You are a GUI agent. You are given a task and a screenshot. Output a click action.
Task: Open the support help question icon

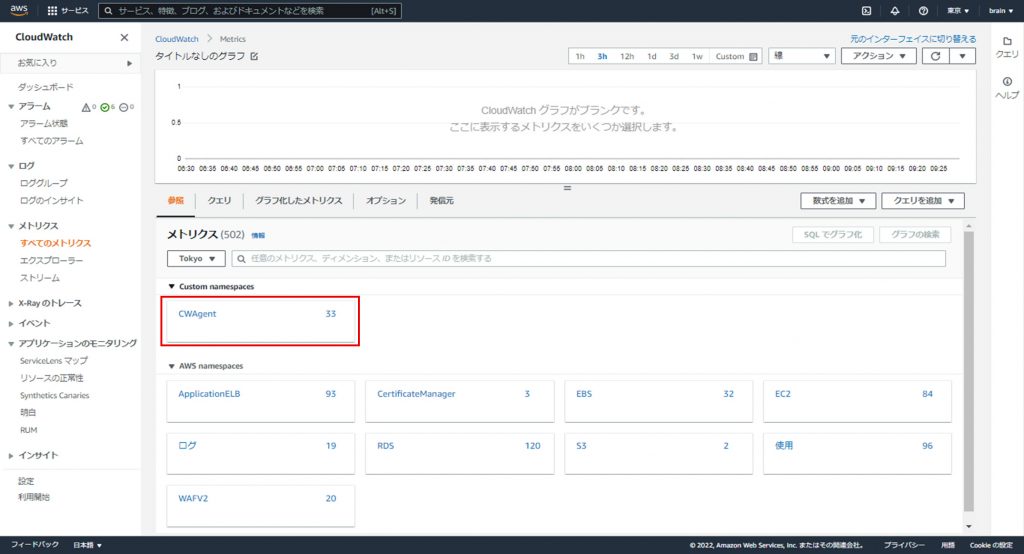click(923, 11)
